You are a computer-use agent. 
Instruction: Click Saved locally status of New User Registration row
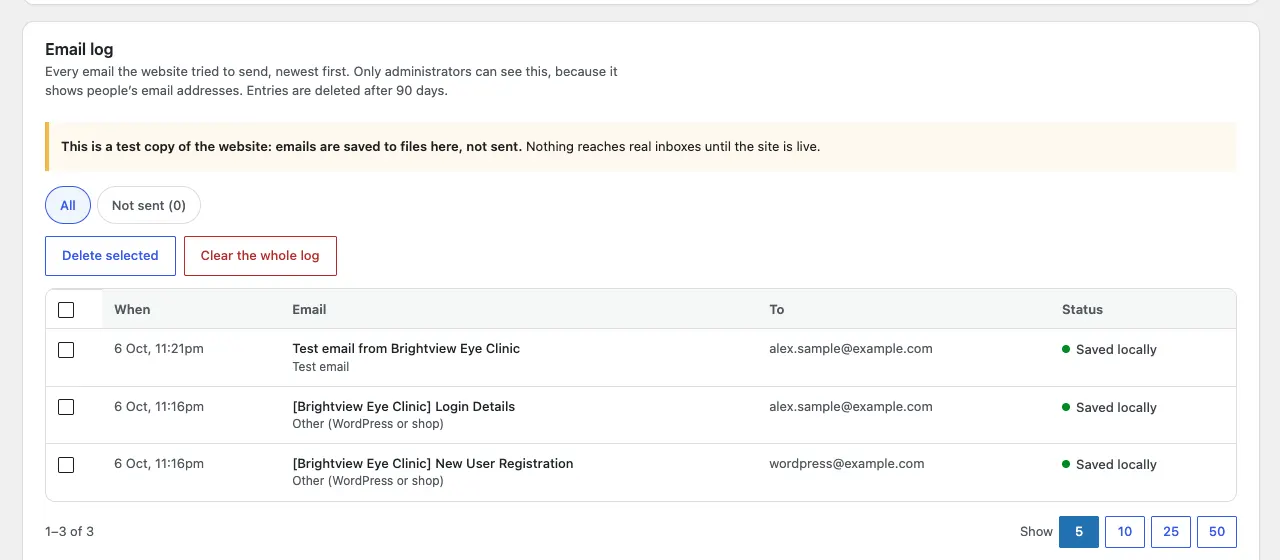(x=1109, y=465)
